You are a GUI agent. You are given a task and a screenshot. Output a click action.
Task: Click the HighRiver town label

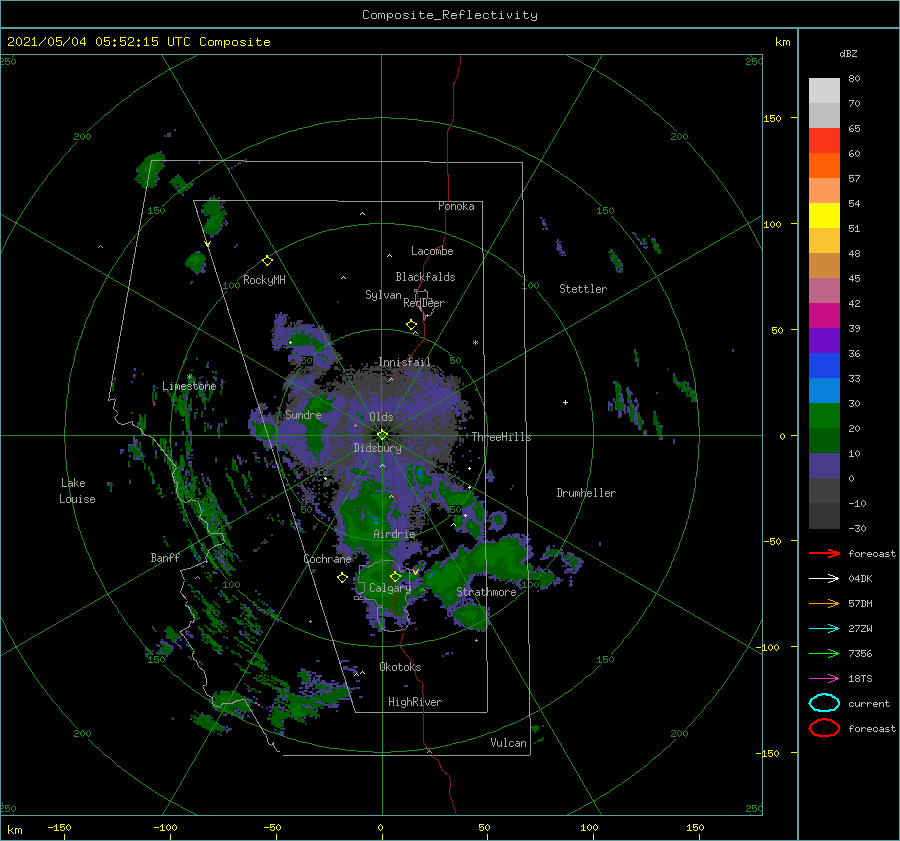415,702
